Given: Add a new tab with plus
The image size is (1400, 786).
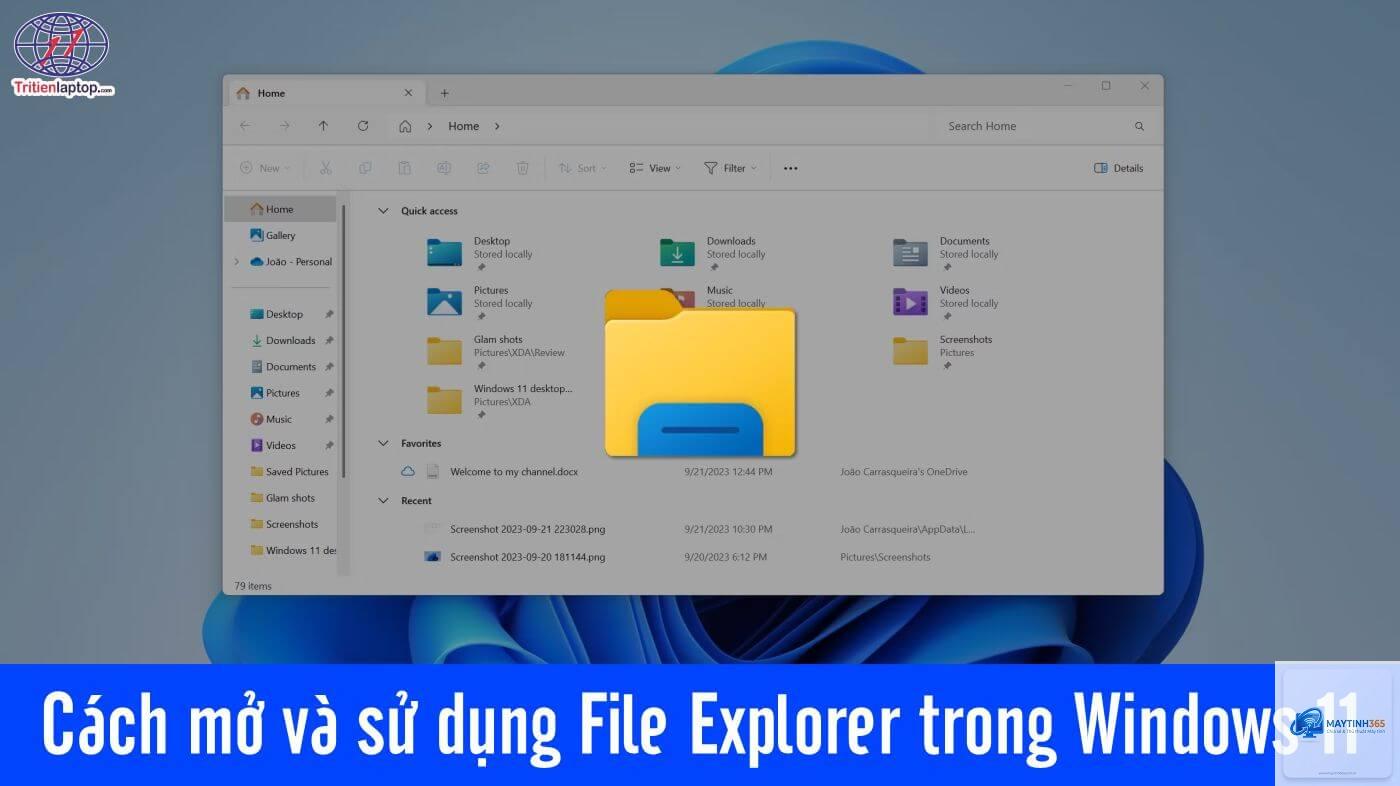Looking at the screenshot, I should (445, 93).
